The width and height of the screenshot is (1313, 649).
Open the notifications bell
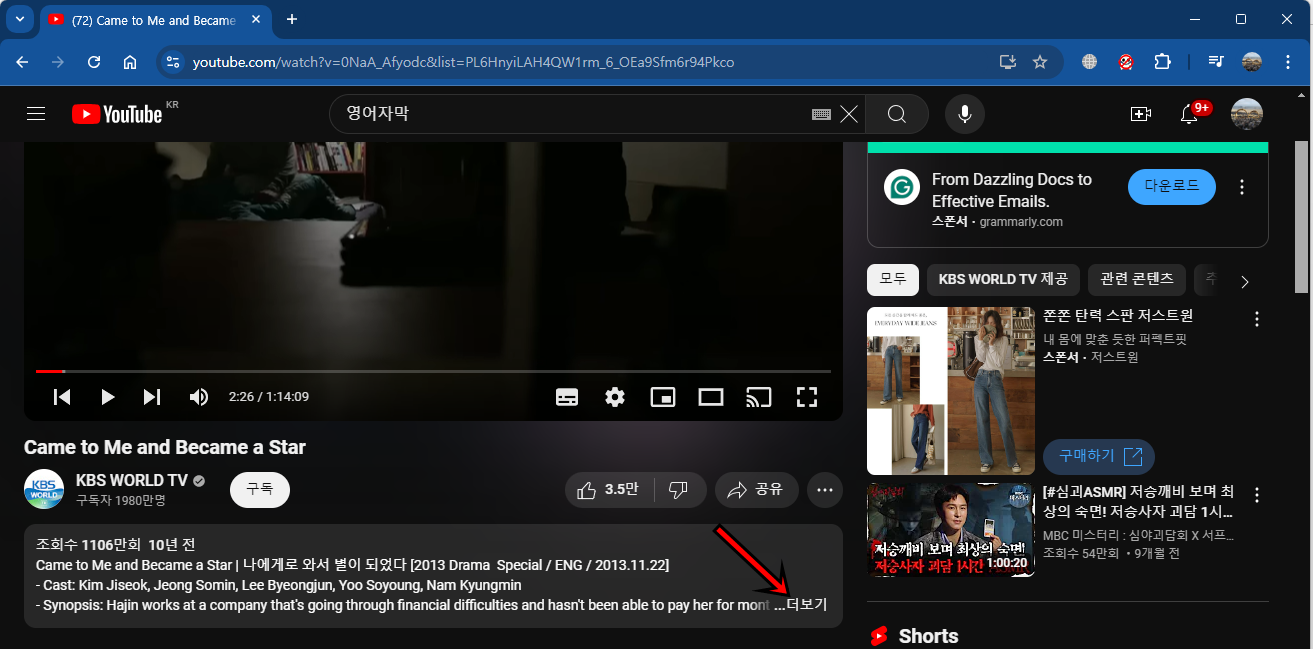1189,114
